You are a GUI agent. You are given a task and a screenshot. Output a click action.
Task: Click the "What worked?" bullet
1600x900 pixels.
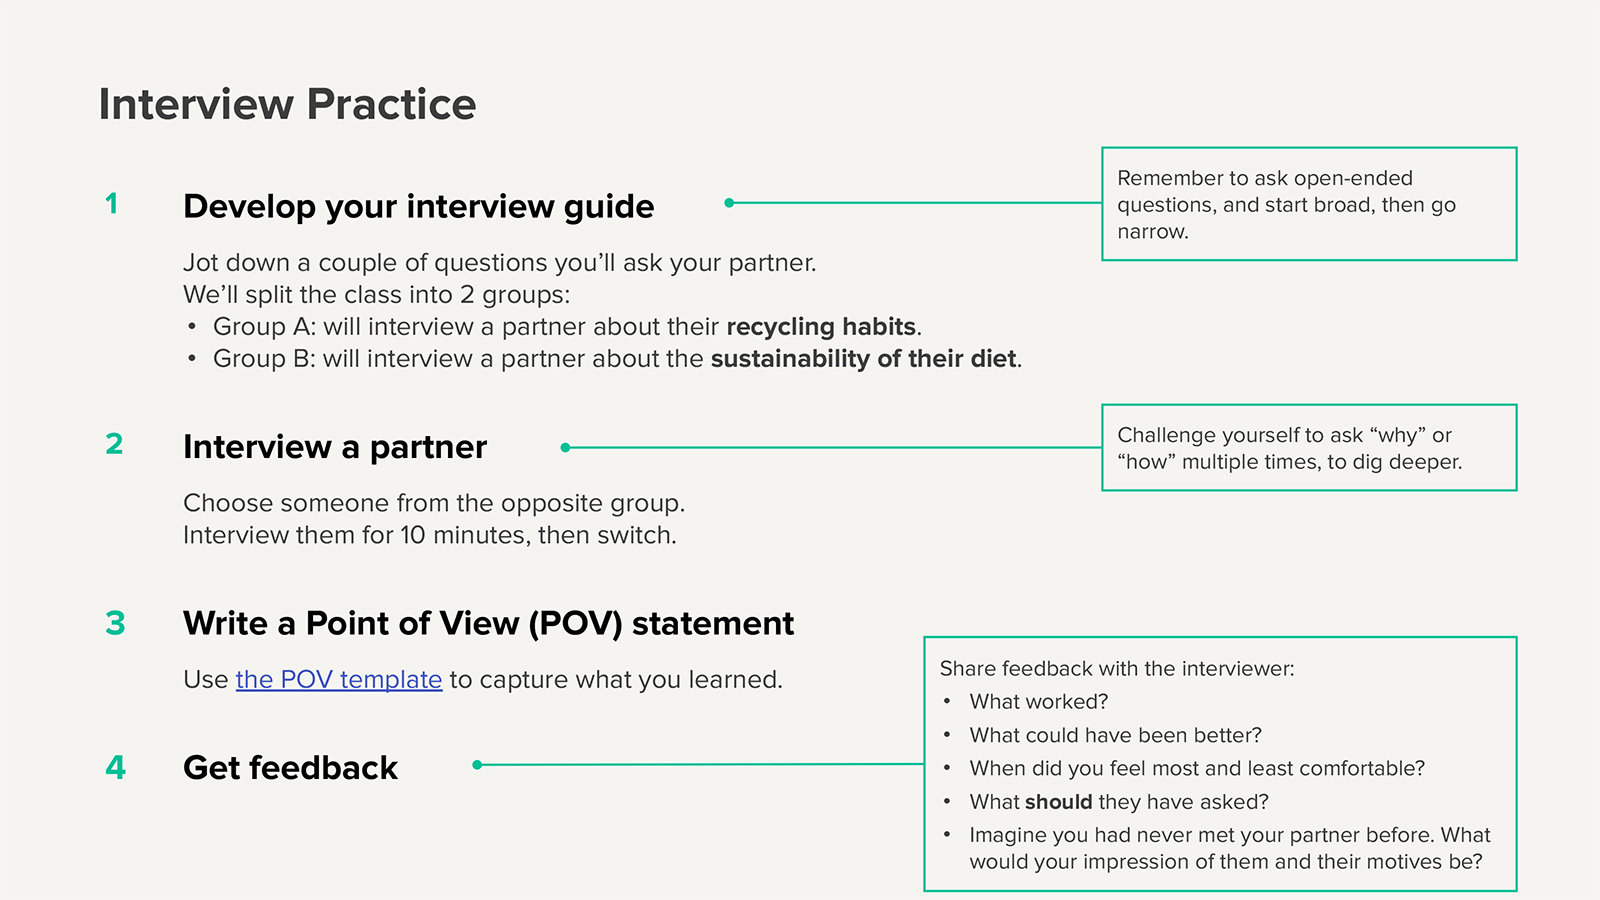1038,702
